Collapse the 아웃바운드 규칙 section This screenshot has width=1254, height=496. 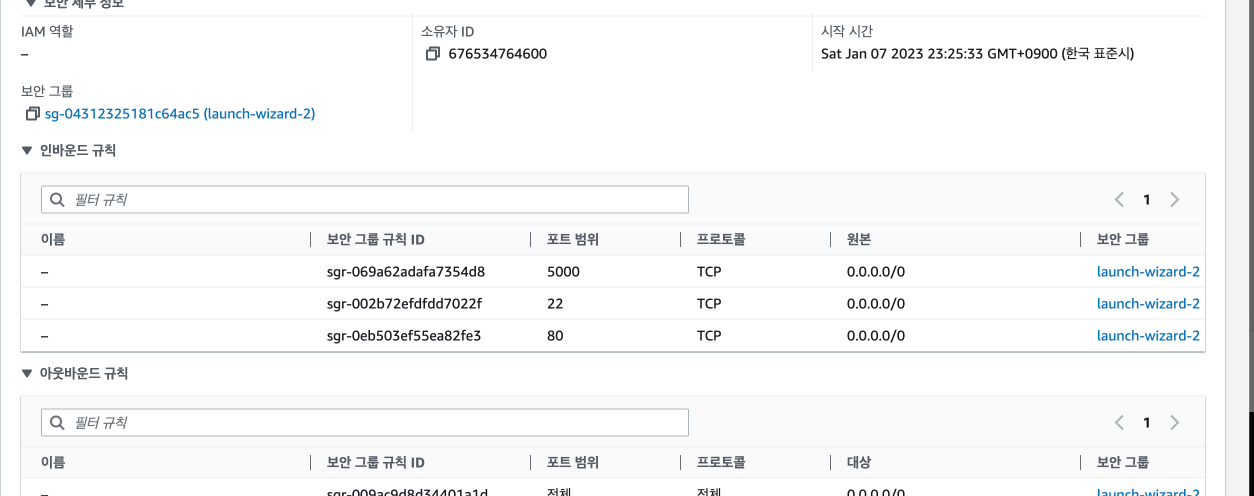[x=28, y=374]
